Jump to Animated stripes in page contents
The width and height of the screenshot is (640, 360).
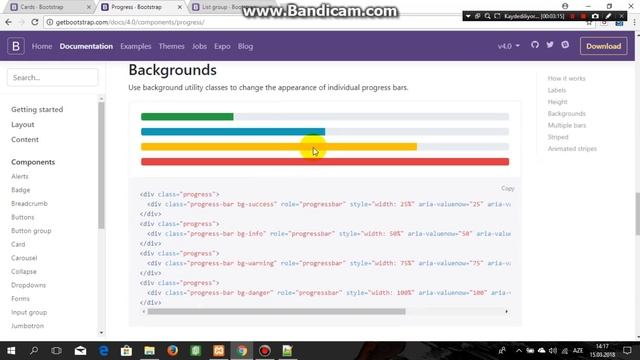(572, 149)
